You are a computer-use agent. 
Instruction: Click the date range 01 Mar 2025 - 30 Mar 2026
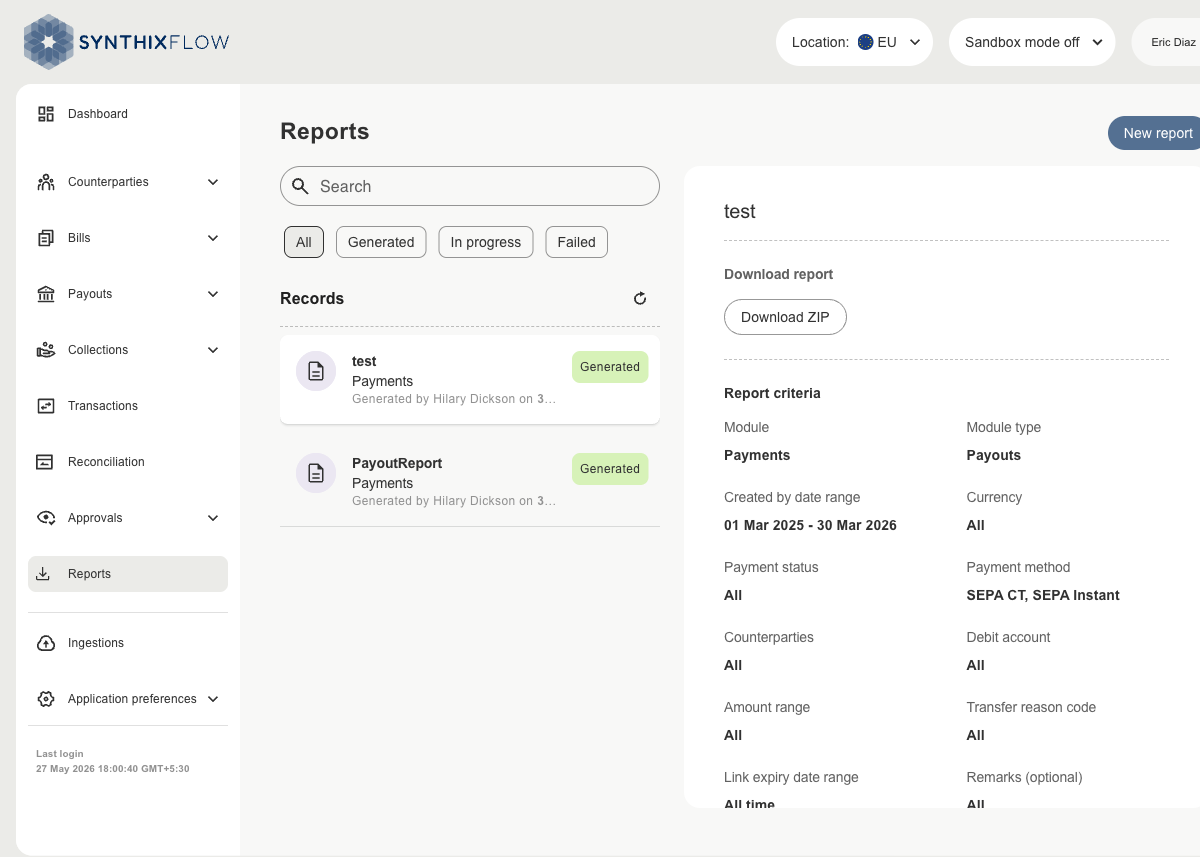810,525
